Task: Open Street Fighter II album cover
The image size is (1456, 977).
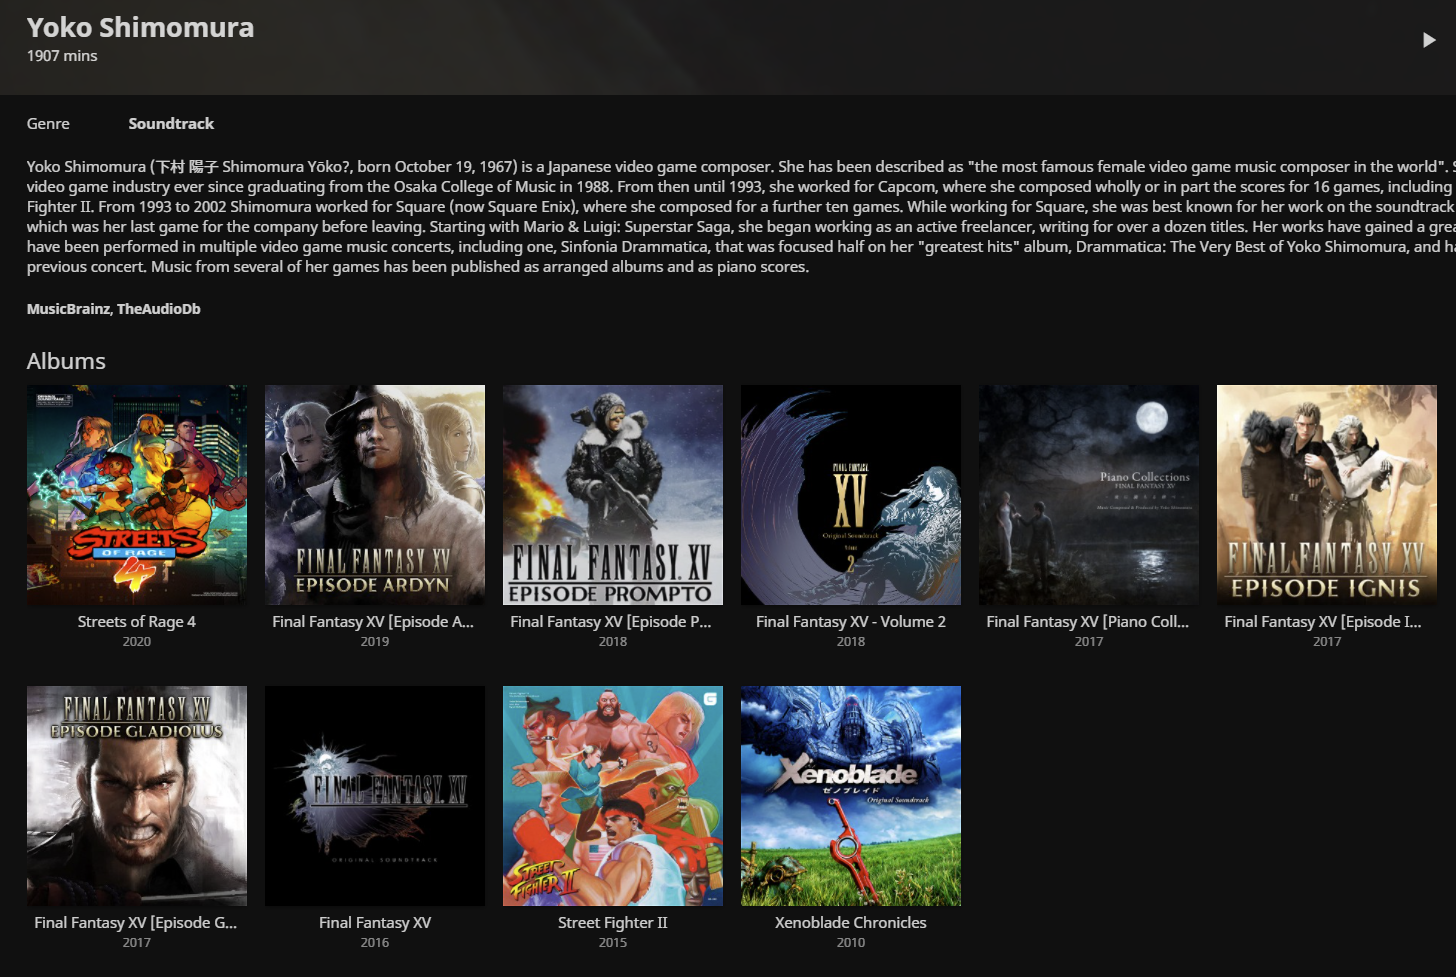Action: coord(613,796)
